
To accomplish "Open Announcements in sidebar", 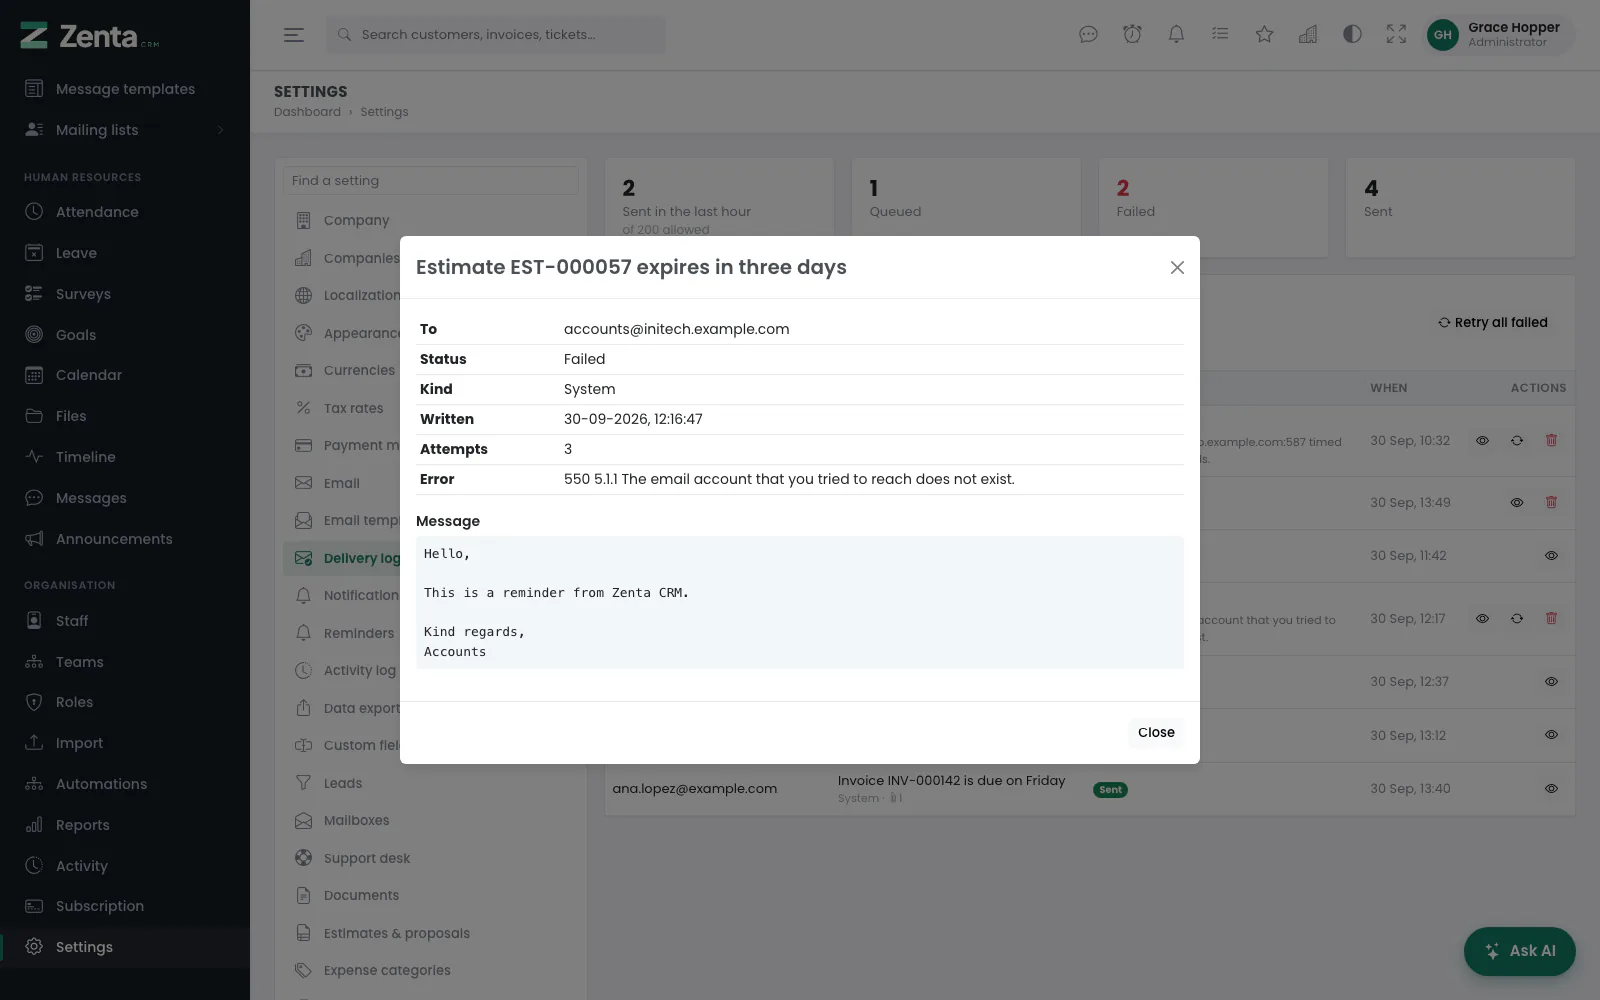I will click(125, 539).
